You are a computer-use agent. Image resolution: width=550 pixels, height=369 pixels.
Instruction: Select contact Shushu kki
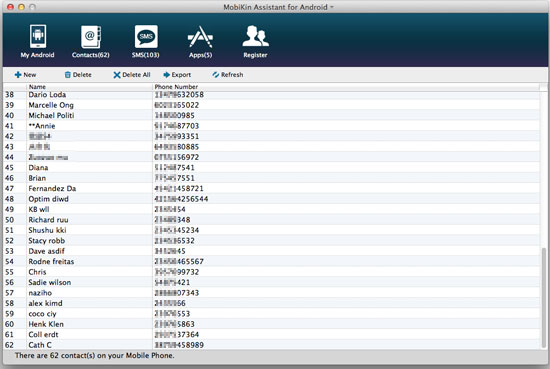pos(47,230)
